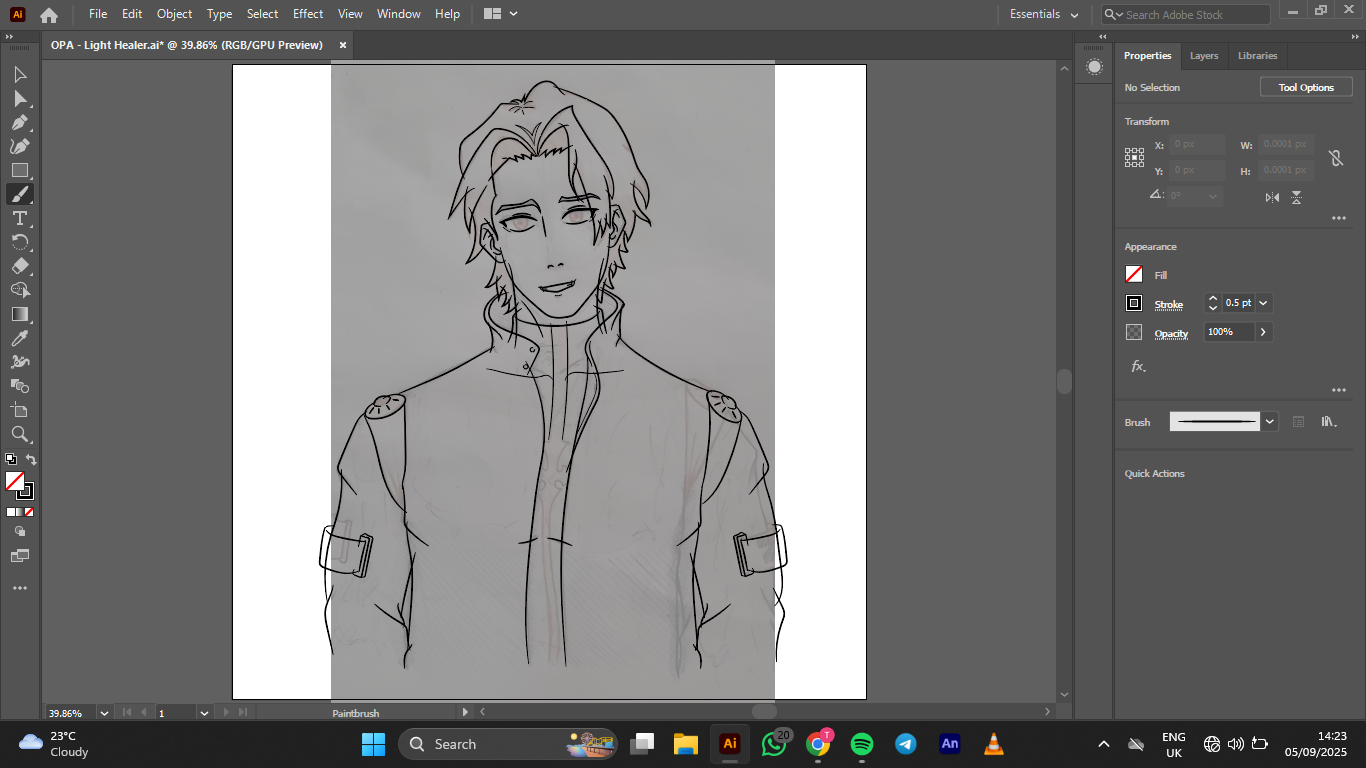The height and width of the screenshot is (768, 1366).
Task: Select the Selection tool arrow
Action: (x=19, y=75)
